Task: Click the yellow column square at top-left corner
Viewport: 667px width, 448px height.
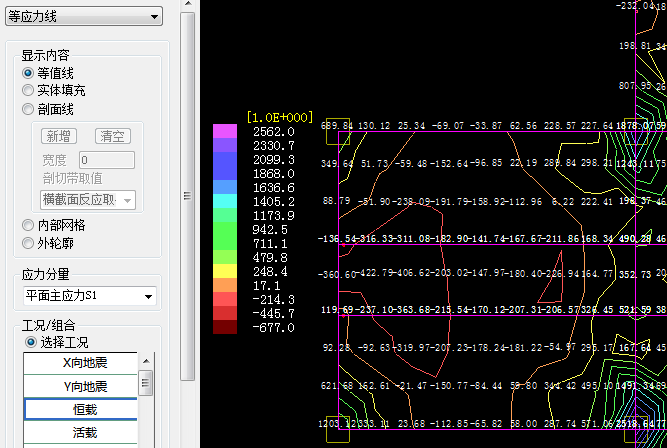Action: click(x=338, y=131)
